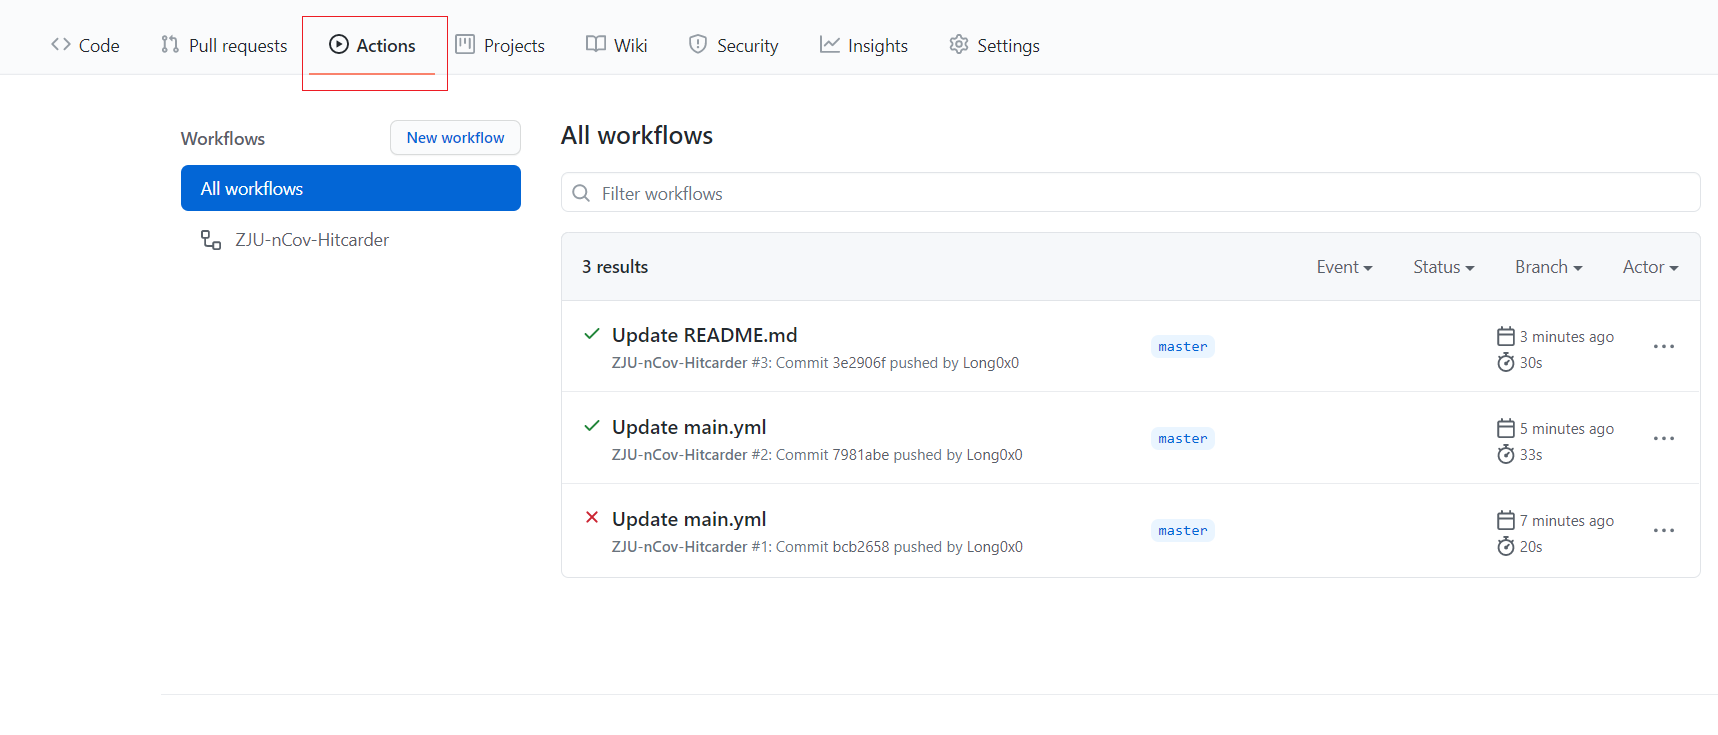1718x735 pixels.
Task: Click the red failure X icon on run #1
Action: tap(592, 517)
